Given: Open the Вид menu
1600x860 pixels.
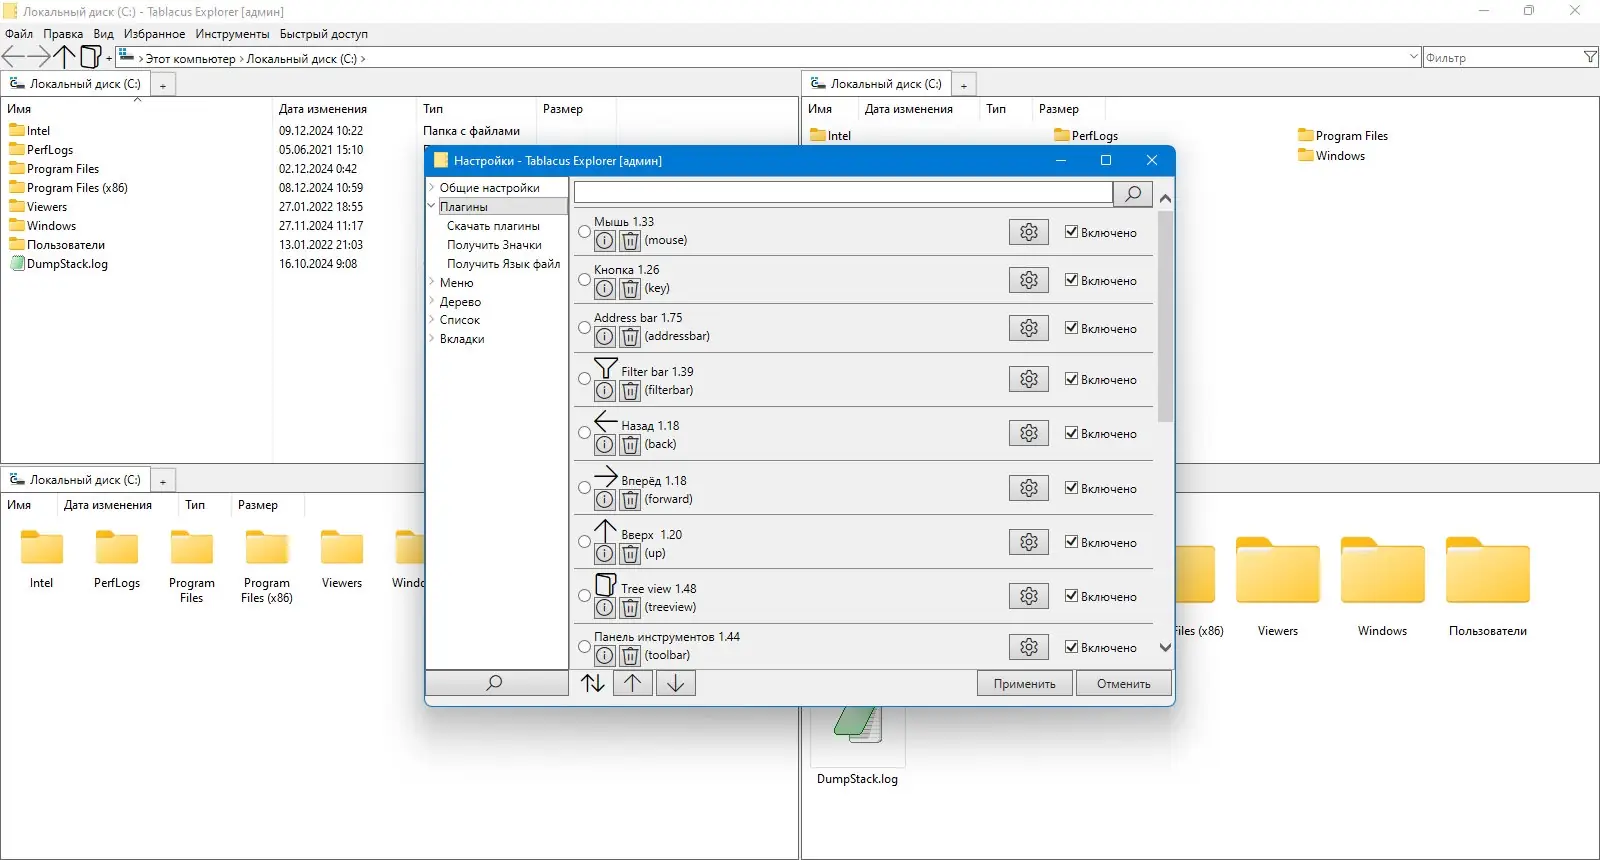Looking at the screenshot, I should click(x=104, y=34).
